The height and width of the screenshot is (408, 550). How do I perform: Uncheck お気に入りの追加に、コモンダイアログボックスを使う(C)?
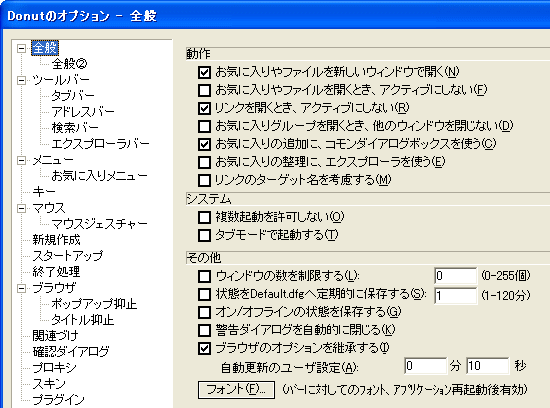coord(204,144)
